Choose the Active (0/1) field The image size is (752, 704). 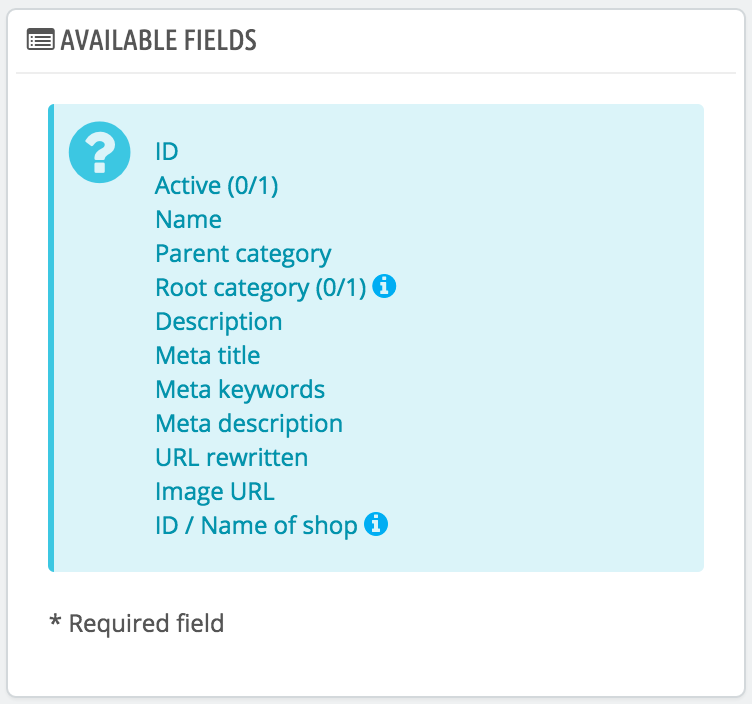pyautogui.click(x=217, y=186)
